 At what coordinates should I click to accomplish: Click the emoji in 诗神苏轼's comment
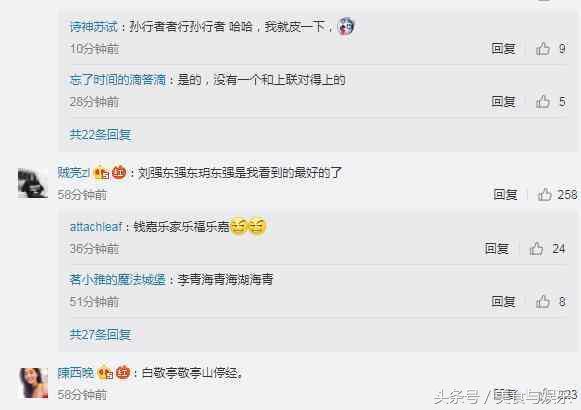(345, 26)
